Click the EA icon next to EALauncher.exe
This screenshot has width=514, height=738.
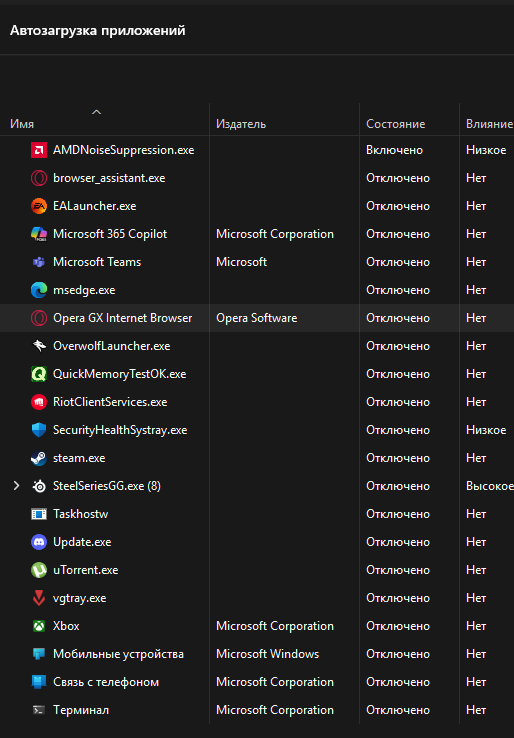39,206
